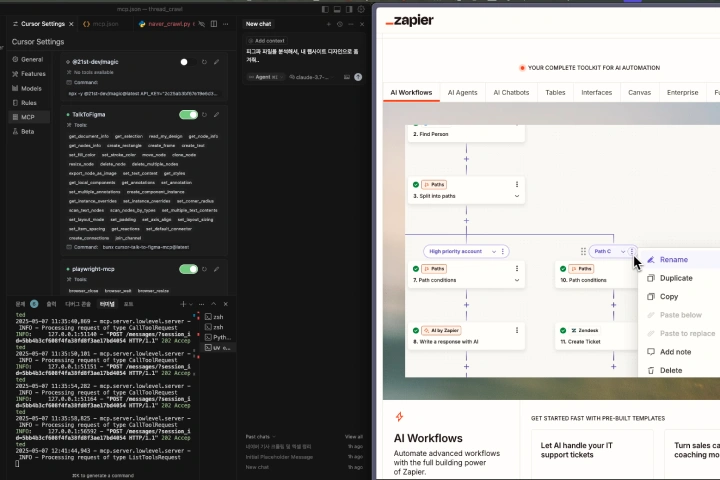The image size is (720, 480).
Task: Open the AI Chatbots tab on Zapier
Action: [x=511, y=92]
